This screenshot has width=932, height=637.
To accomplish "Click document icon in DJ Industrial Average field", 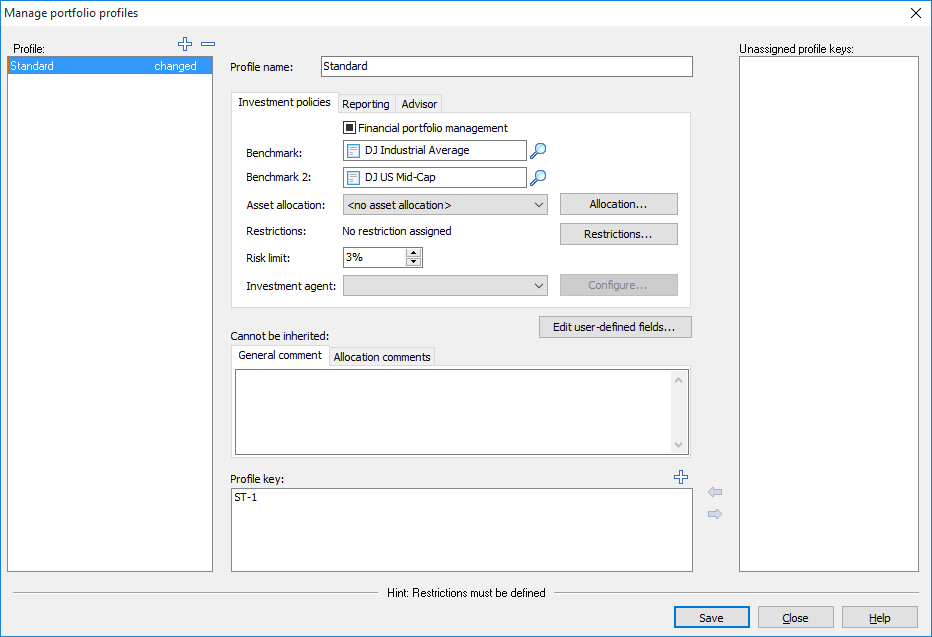I will click(353, 151).
